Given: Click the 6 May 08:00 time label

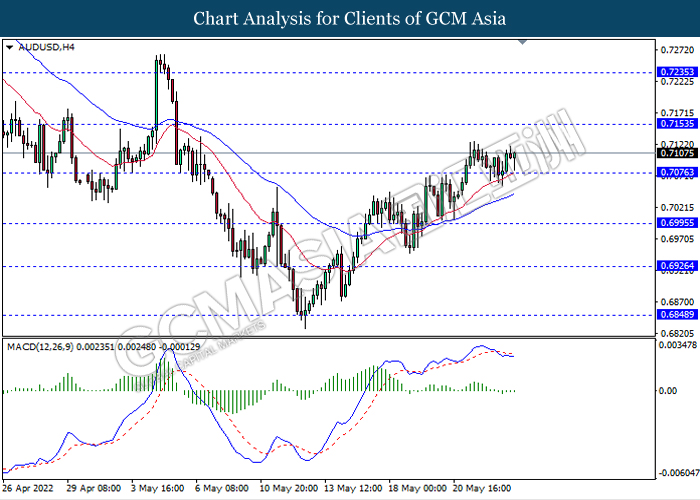Looking at the screenshot, I should 222,488.
